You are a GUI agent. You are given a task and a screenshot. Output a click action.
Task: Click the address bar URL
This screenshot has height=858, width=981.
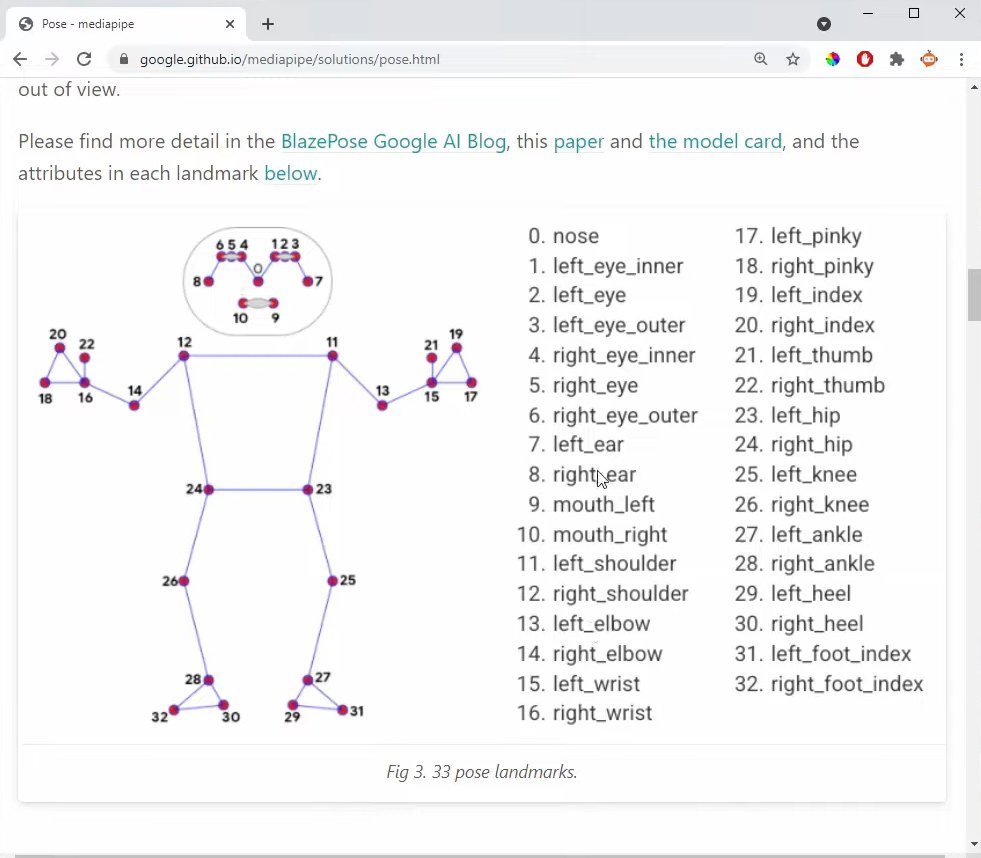click(x=290, y=59)
